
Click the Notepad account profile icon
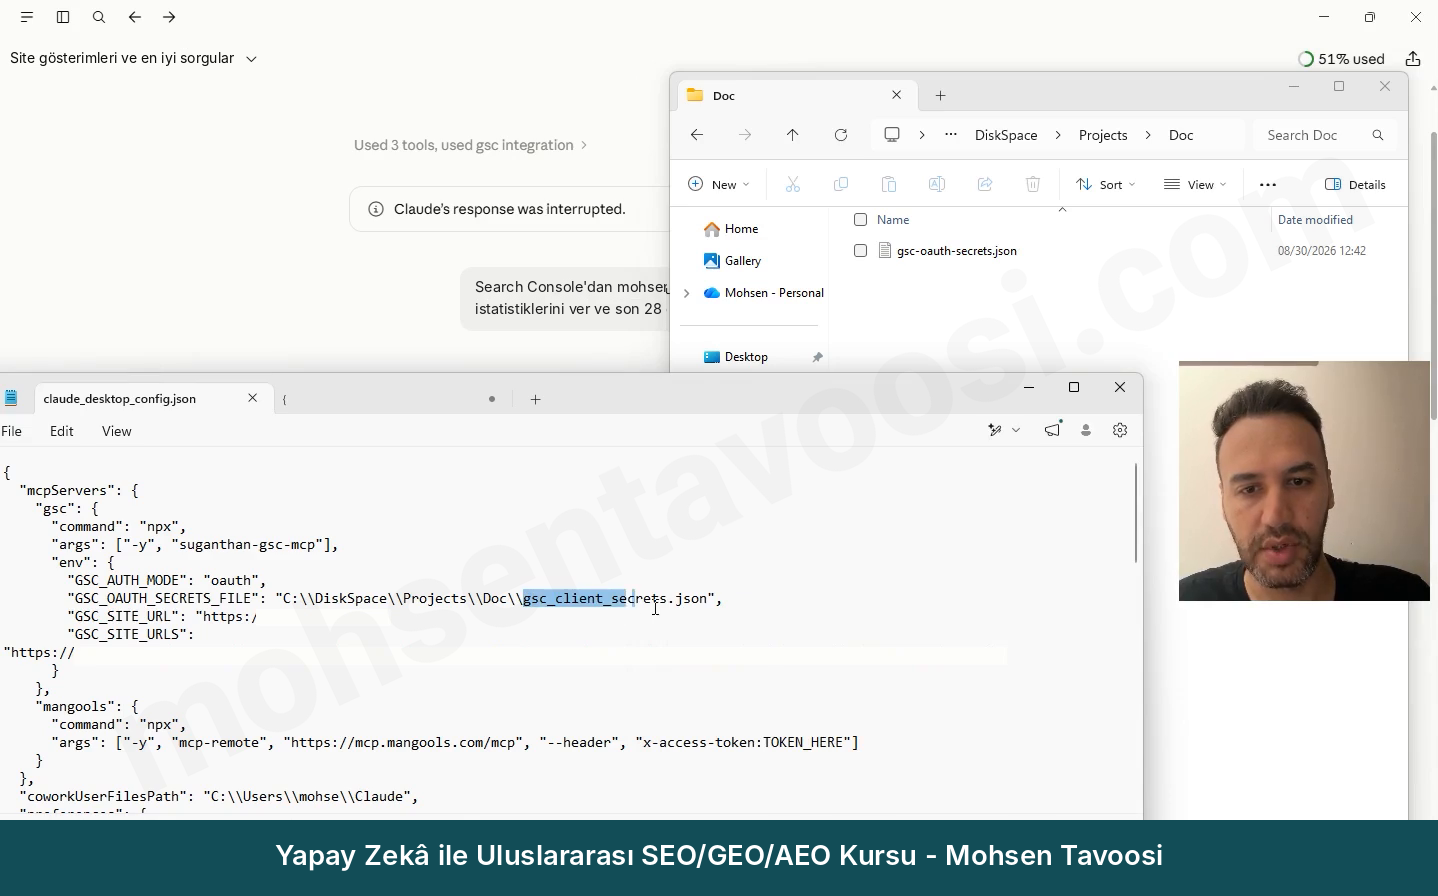coord(1086,430)
